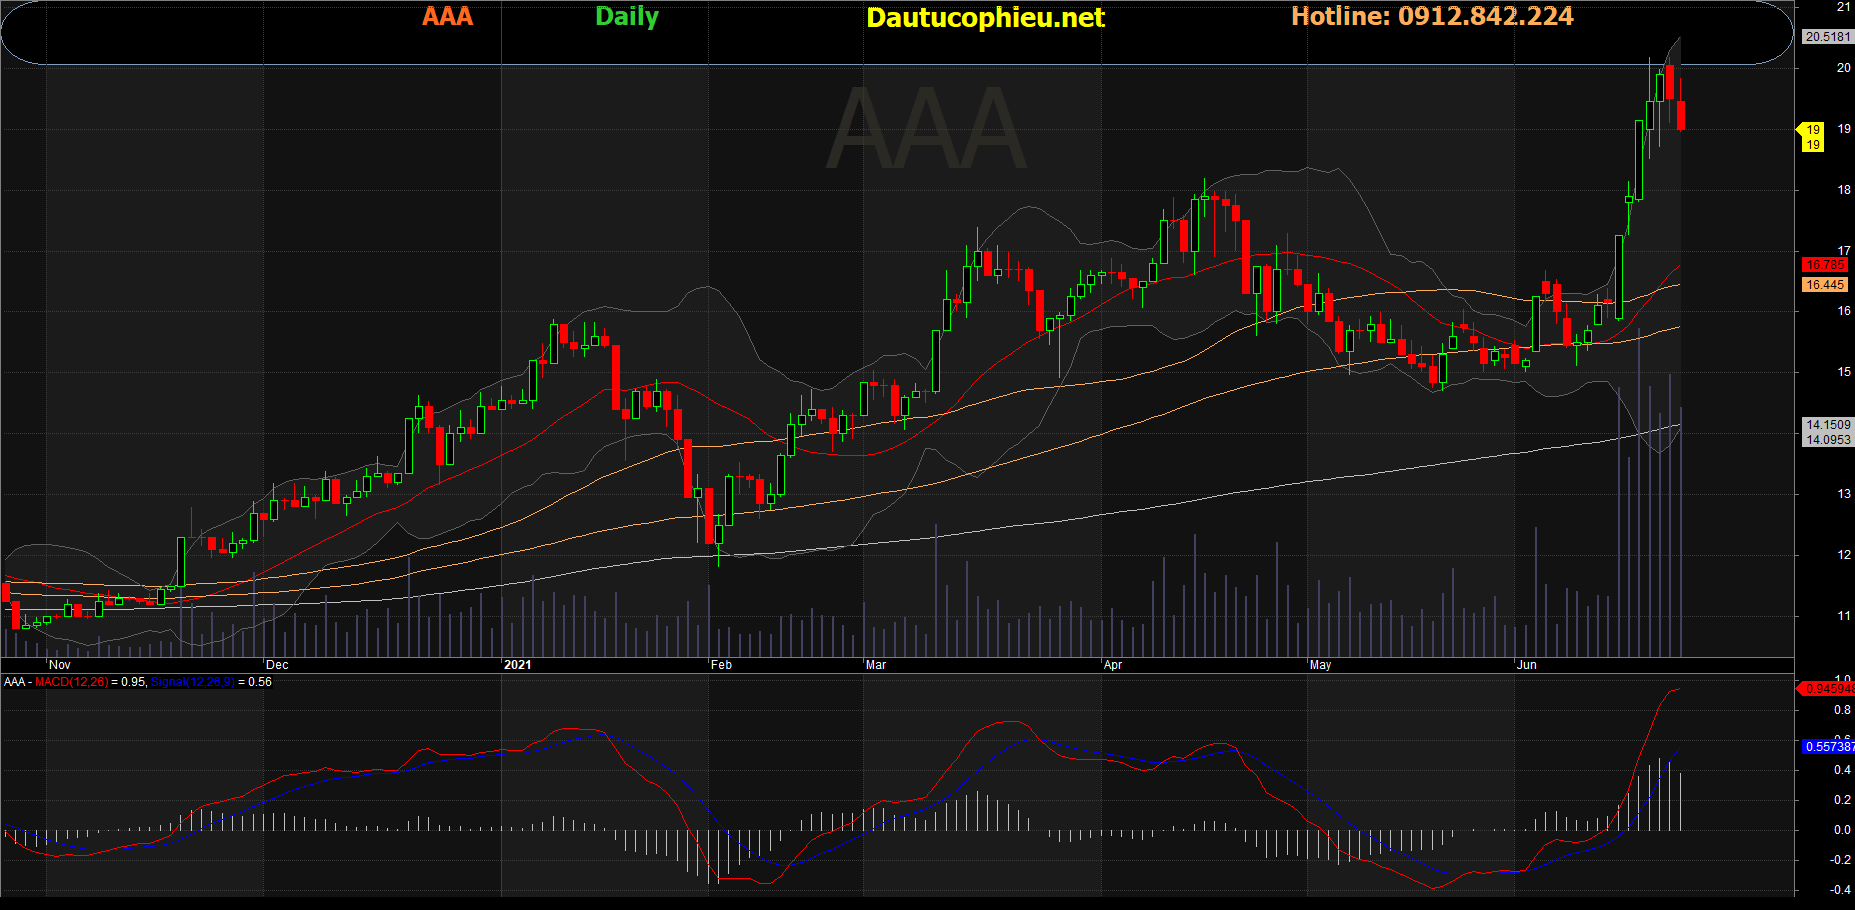This screenshot has width=1855, height=910.
Task: Click the Apr label on time axis
Action: click(1113, 665)
